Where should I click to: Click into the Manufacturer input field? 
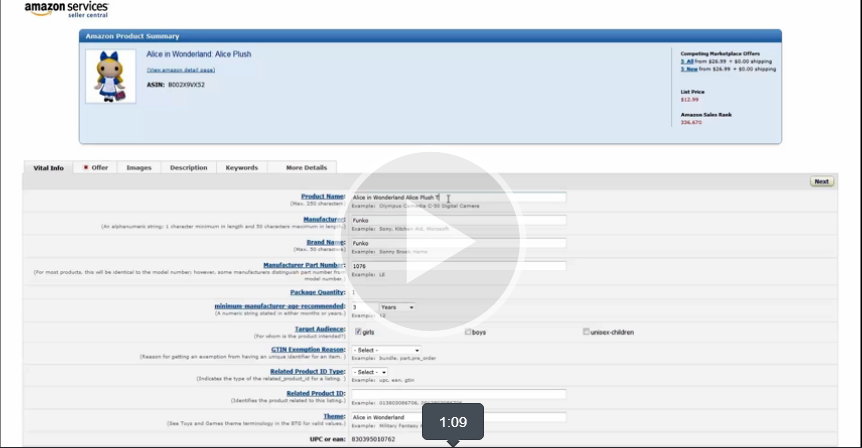pos(458,220)
